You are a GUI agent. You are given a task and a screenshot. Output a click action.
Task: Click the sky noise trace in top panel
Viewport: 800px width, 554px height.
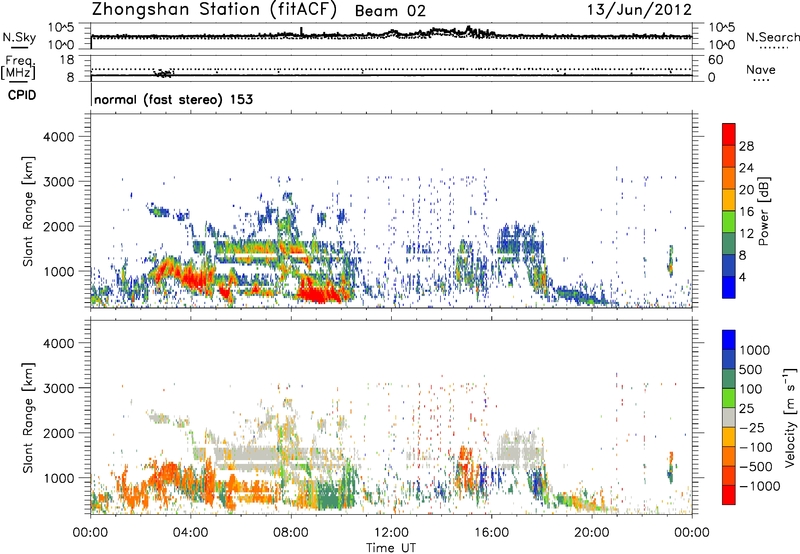point(391,36)
